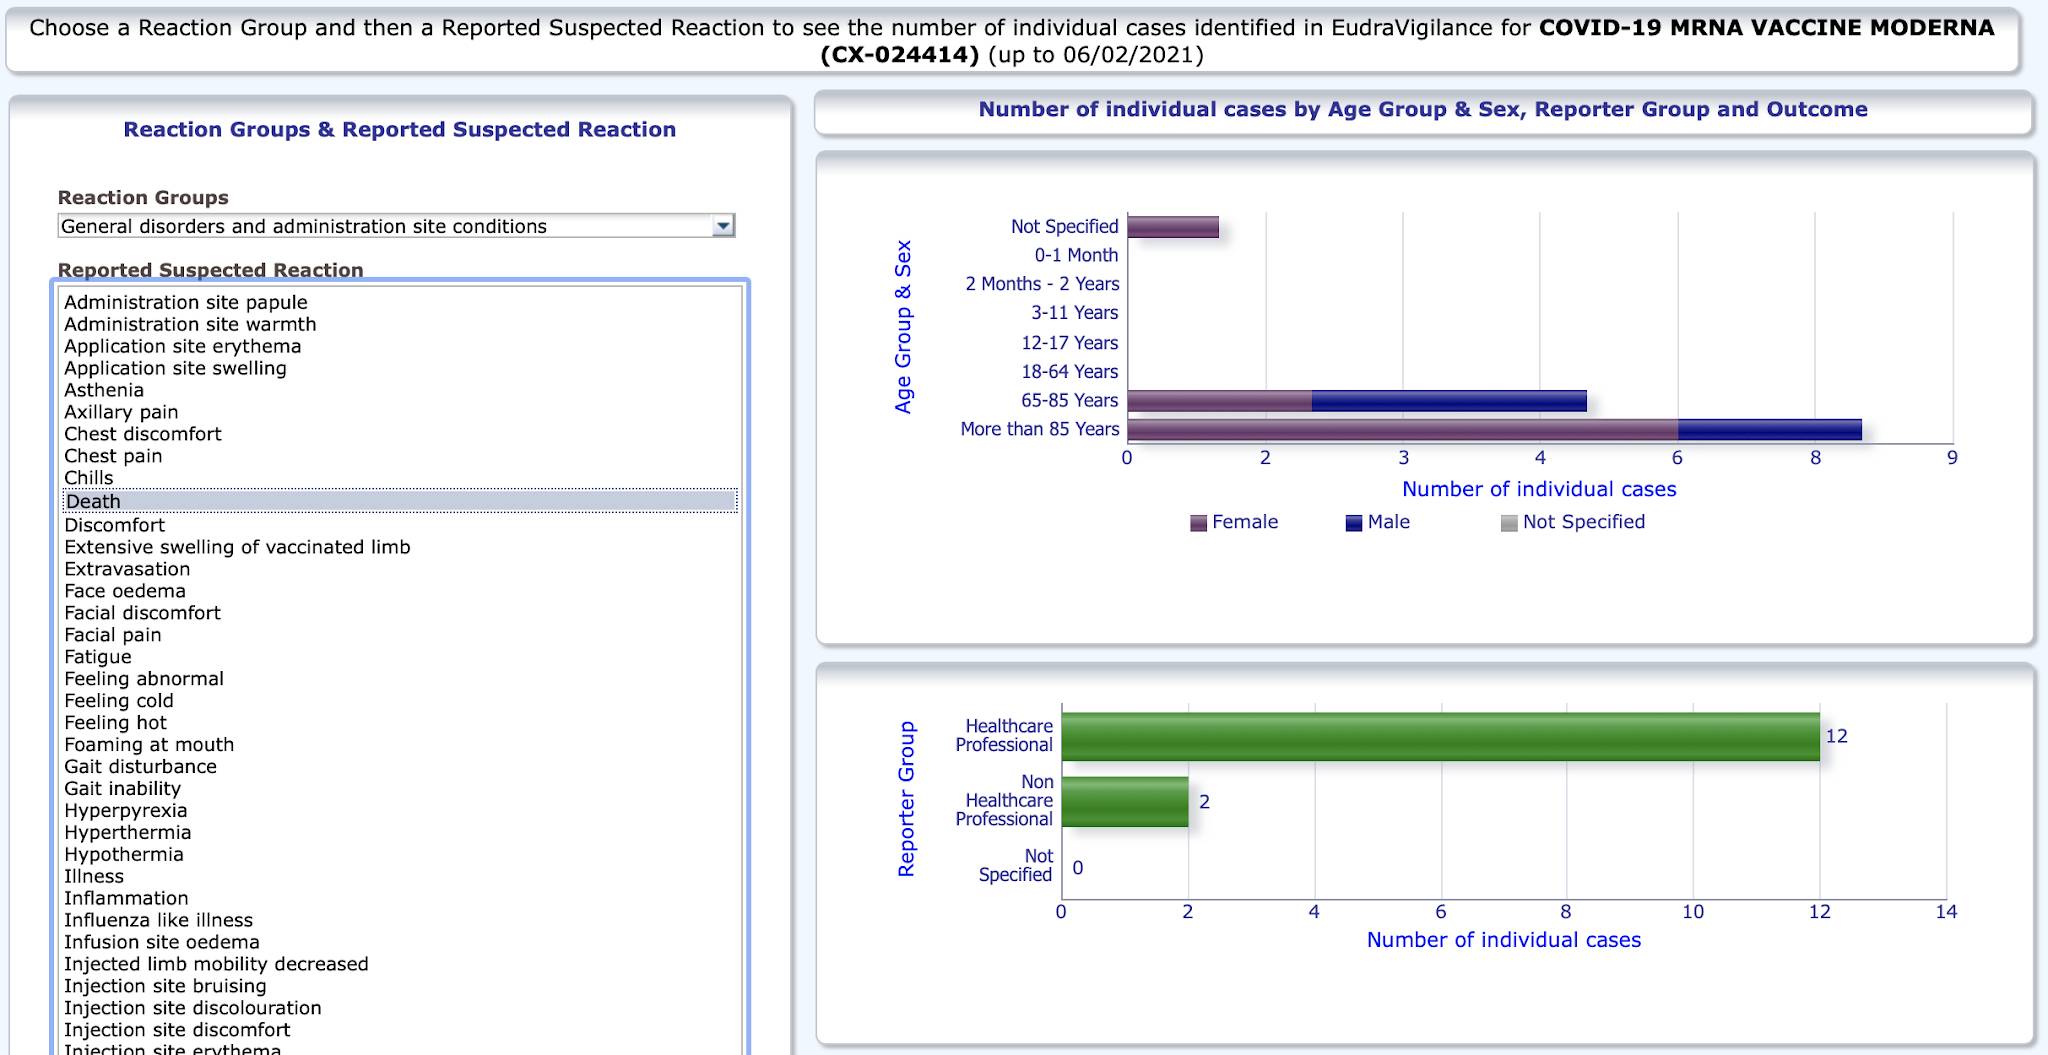The width and height of the screenshot is (2048, 1055).
Task: Pick 'Inflammation' in the reaction list
Action: (x=126, y=899)
